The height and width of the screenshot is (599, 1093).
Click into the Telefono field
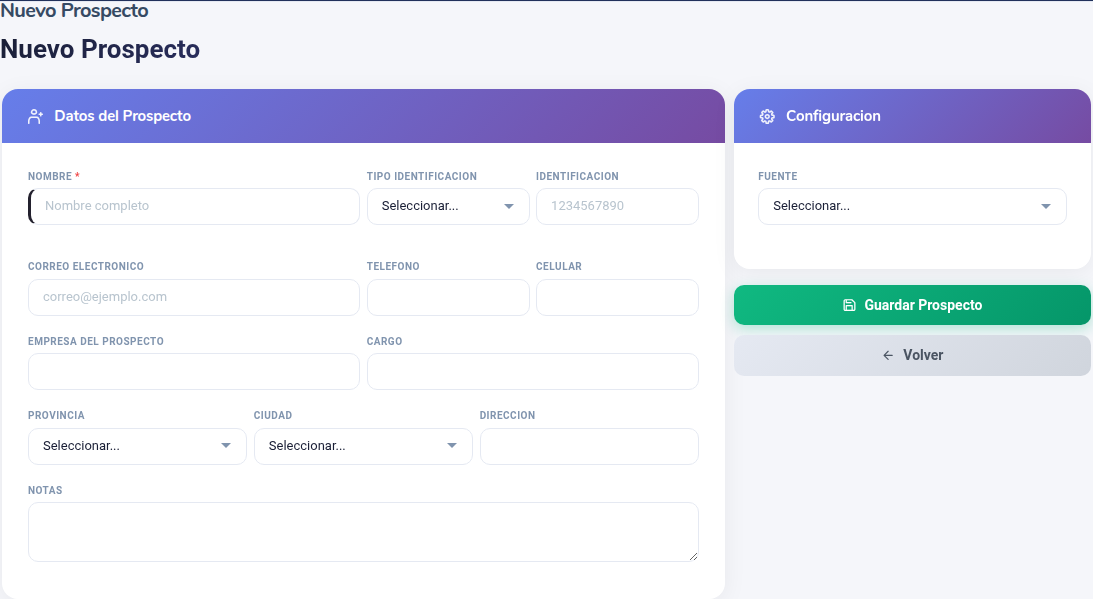pyautogui.click(x=448, y=297)
